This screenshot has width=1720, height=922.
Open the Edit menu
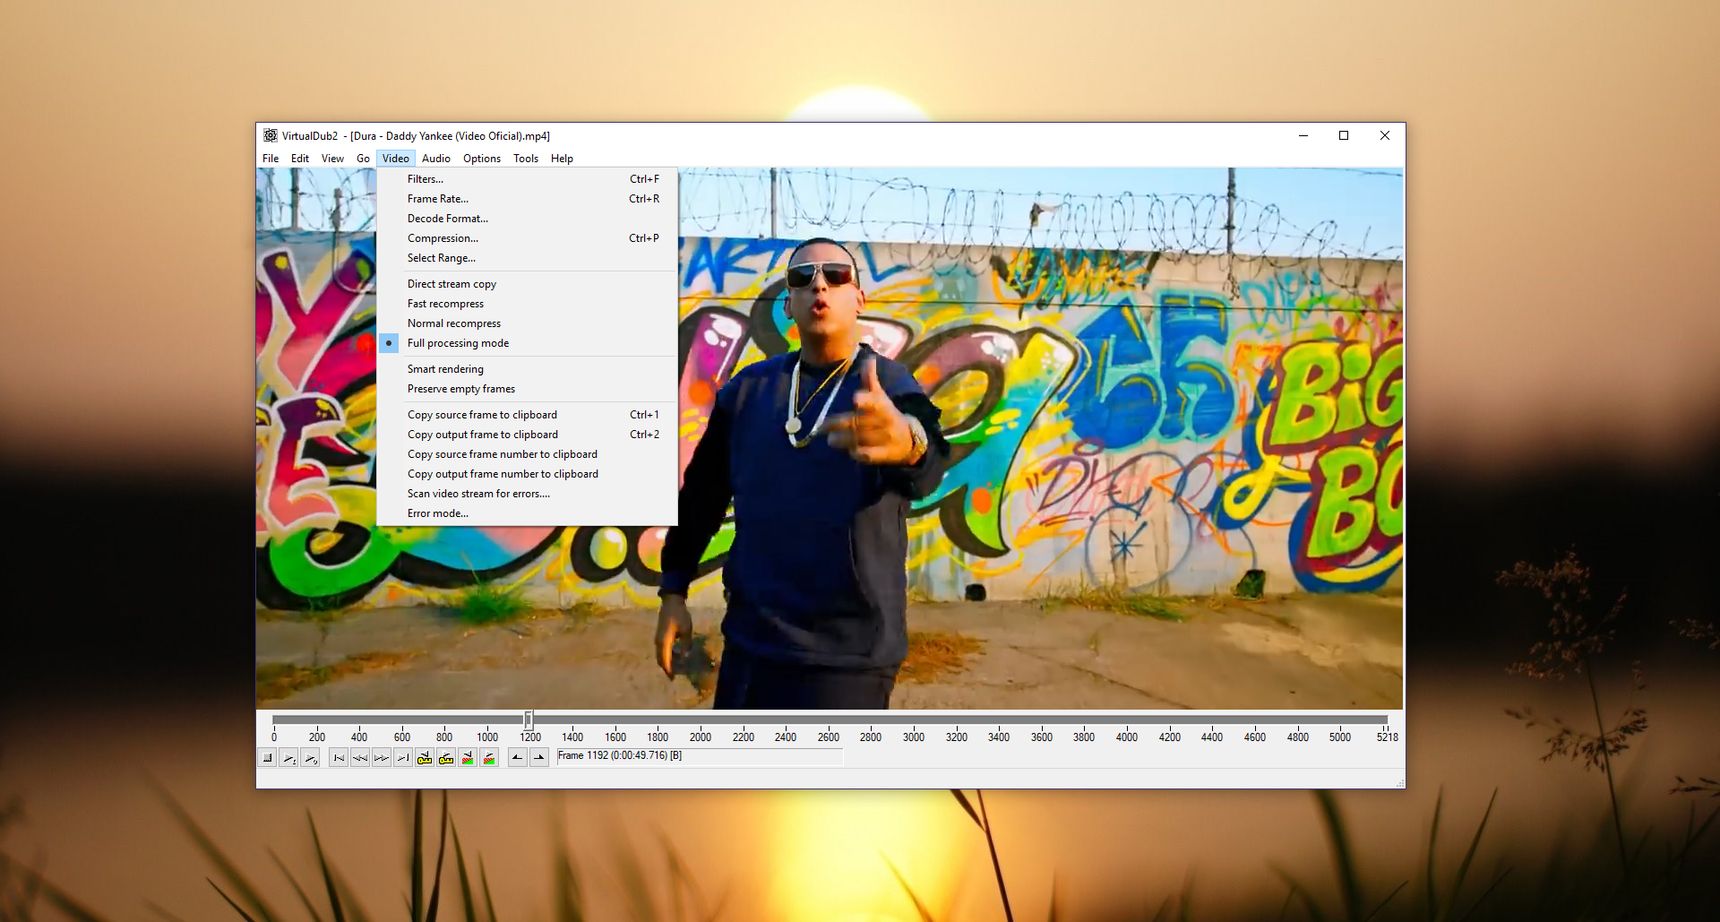click(x=300, y=158)
